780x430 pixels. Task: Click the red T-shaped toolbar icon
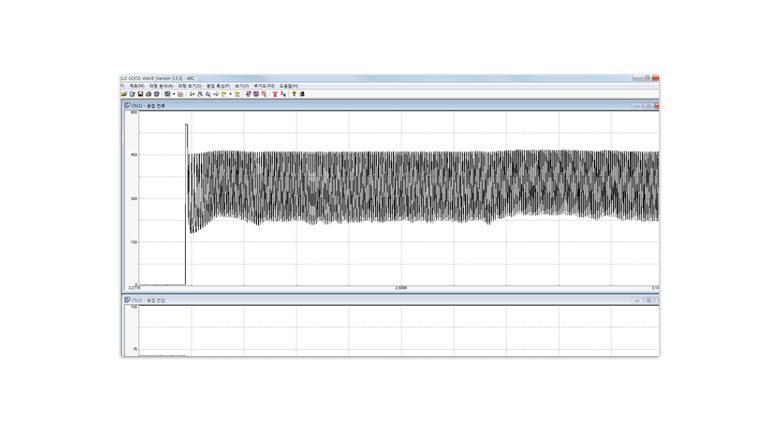pyautogui.click(x=275, y=94)
